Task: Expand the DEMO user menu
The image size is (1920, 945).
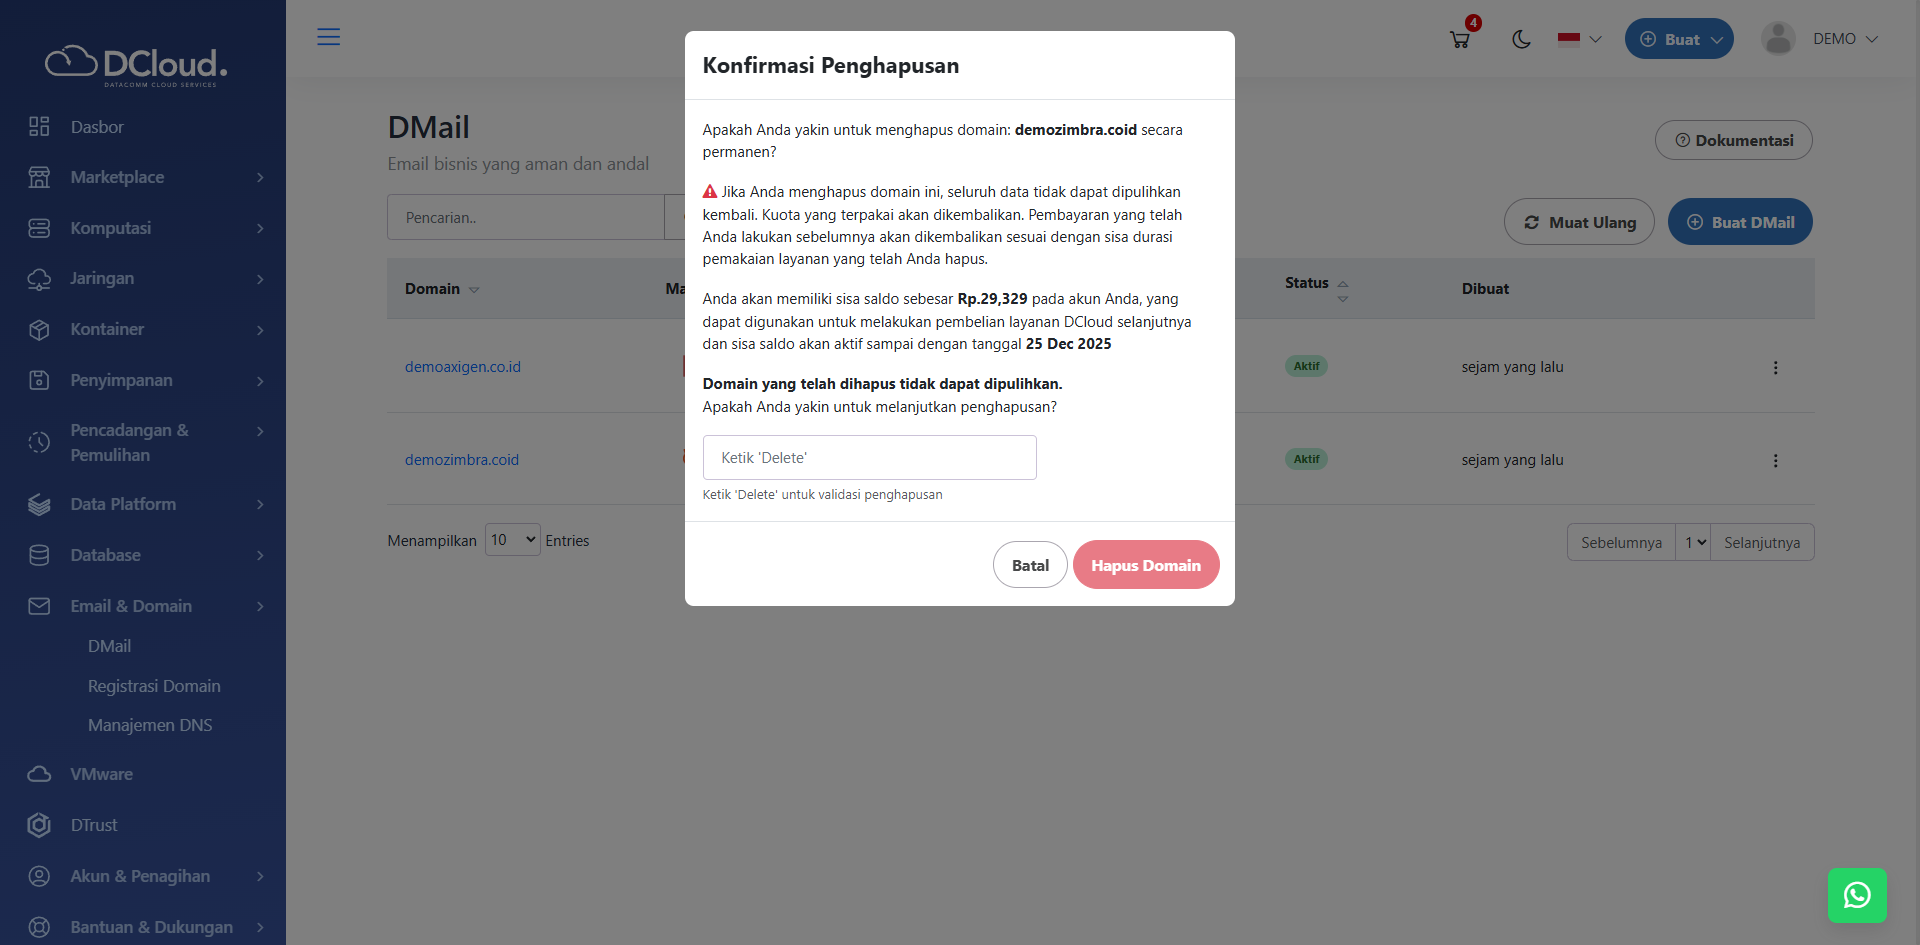Action: (x=1820, y=39)
